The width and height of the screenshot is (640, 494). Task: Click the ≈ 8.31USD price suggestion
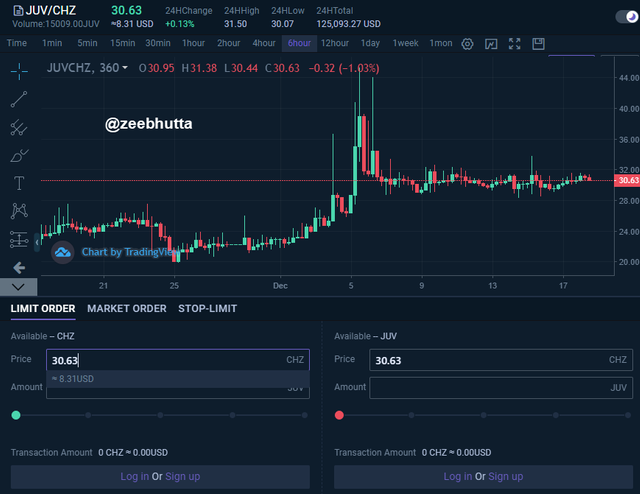tap(178, 379)
